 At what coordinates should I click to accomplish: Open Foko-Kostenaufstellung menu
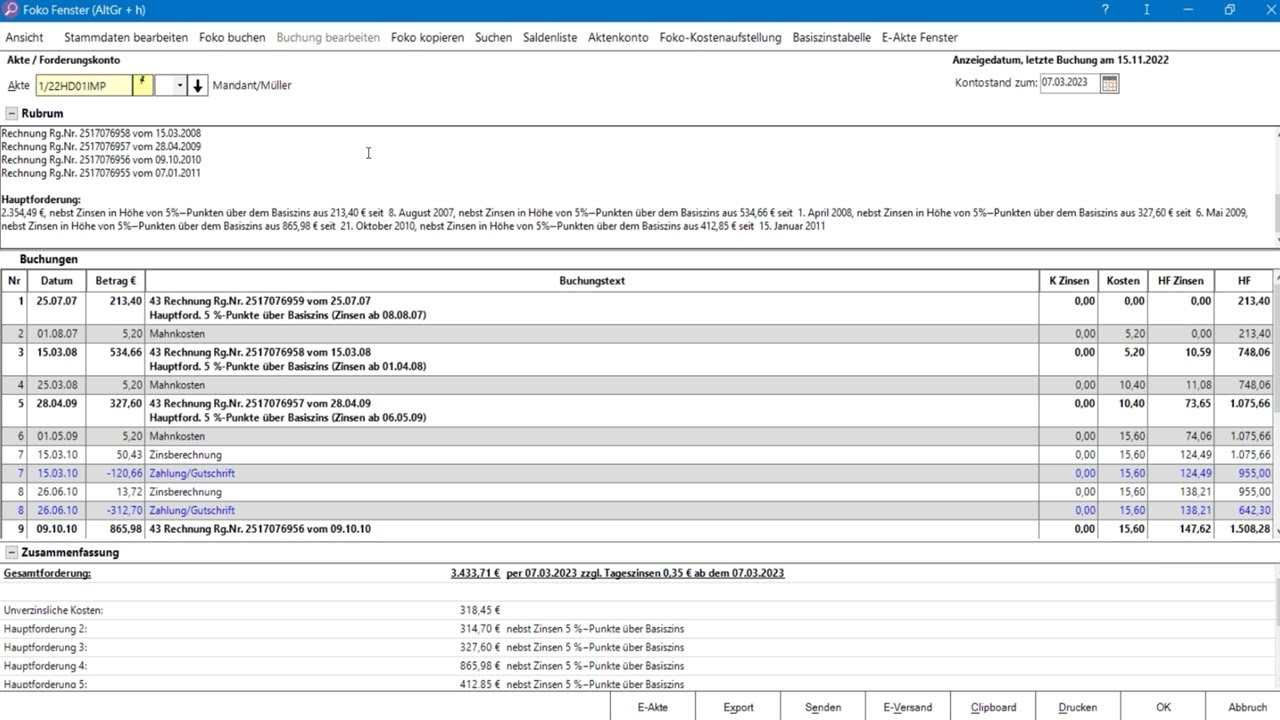tap(720, 37)
